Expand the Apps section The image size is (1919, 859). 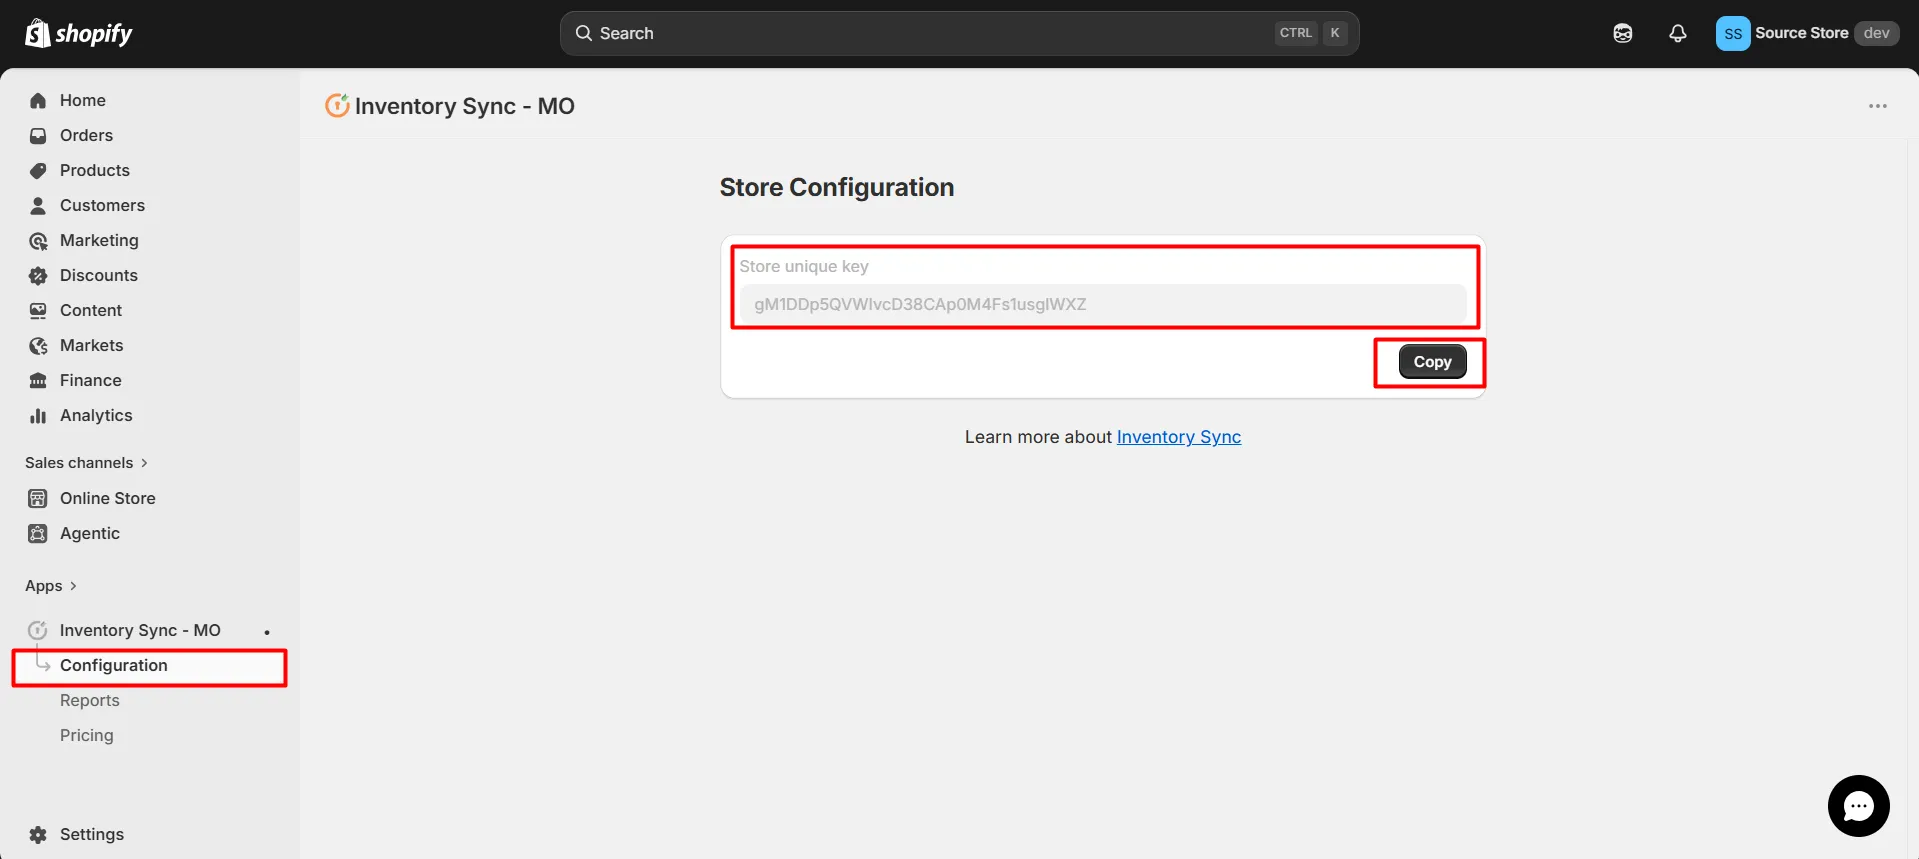click(51, 585)
